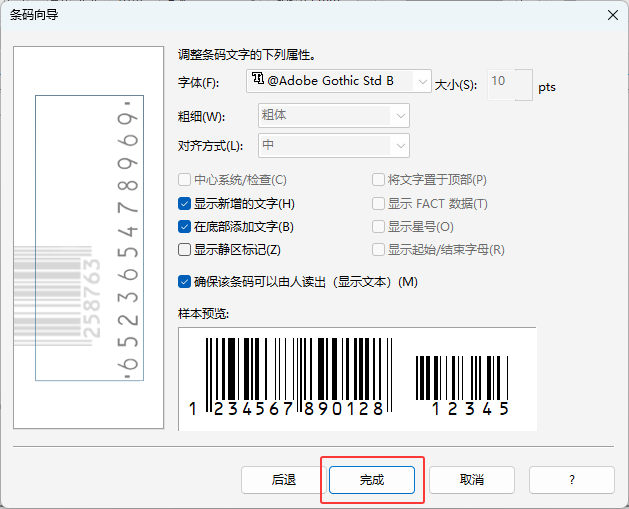629x509 pixels.
Task: Toggle 确保该条码可以由人读出 checkbox
Action: click(x=184, y=282)
